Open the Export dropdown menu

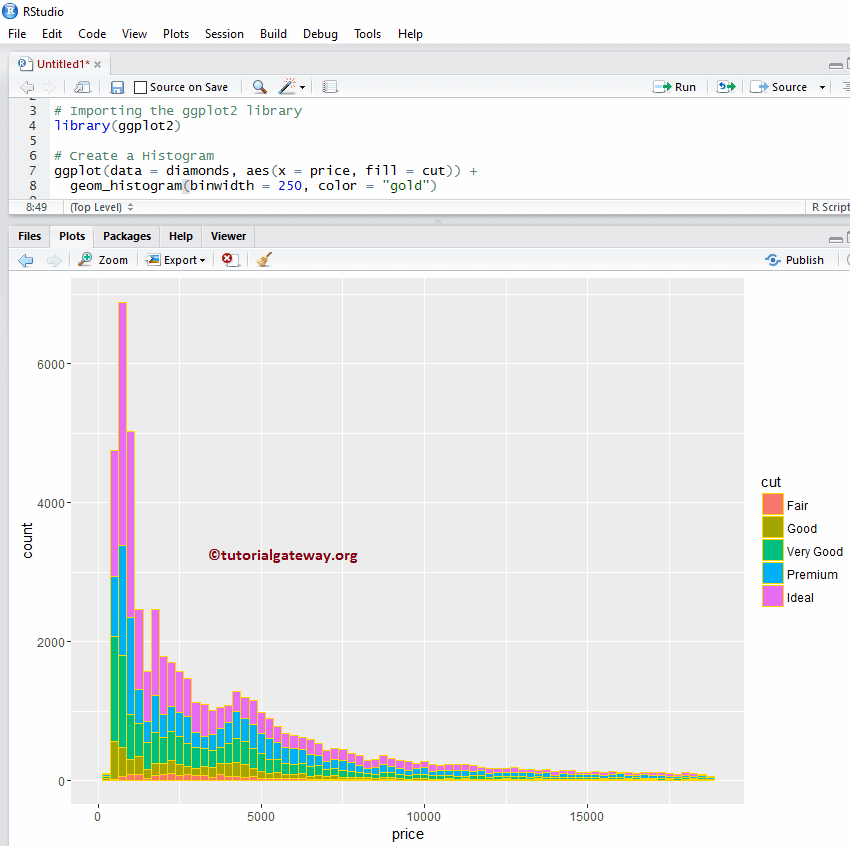176,259
